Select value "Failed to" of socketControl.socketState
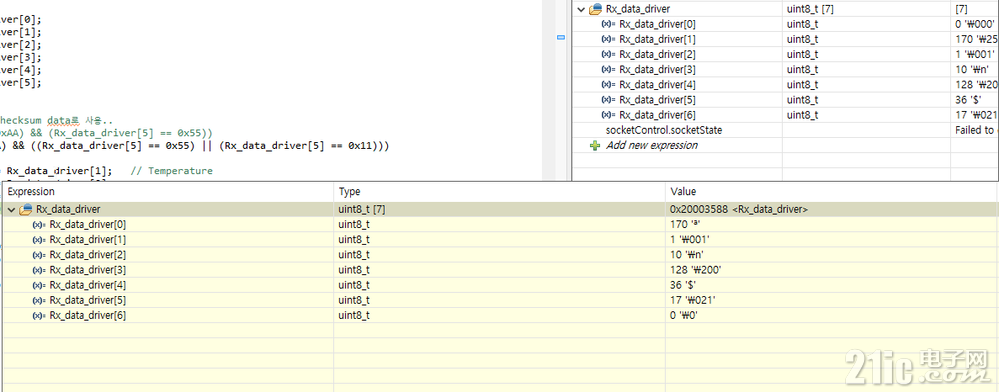Image resolution: width=999 pixels, height=392 pixels. 976,130
